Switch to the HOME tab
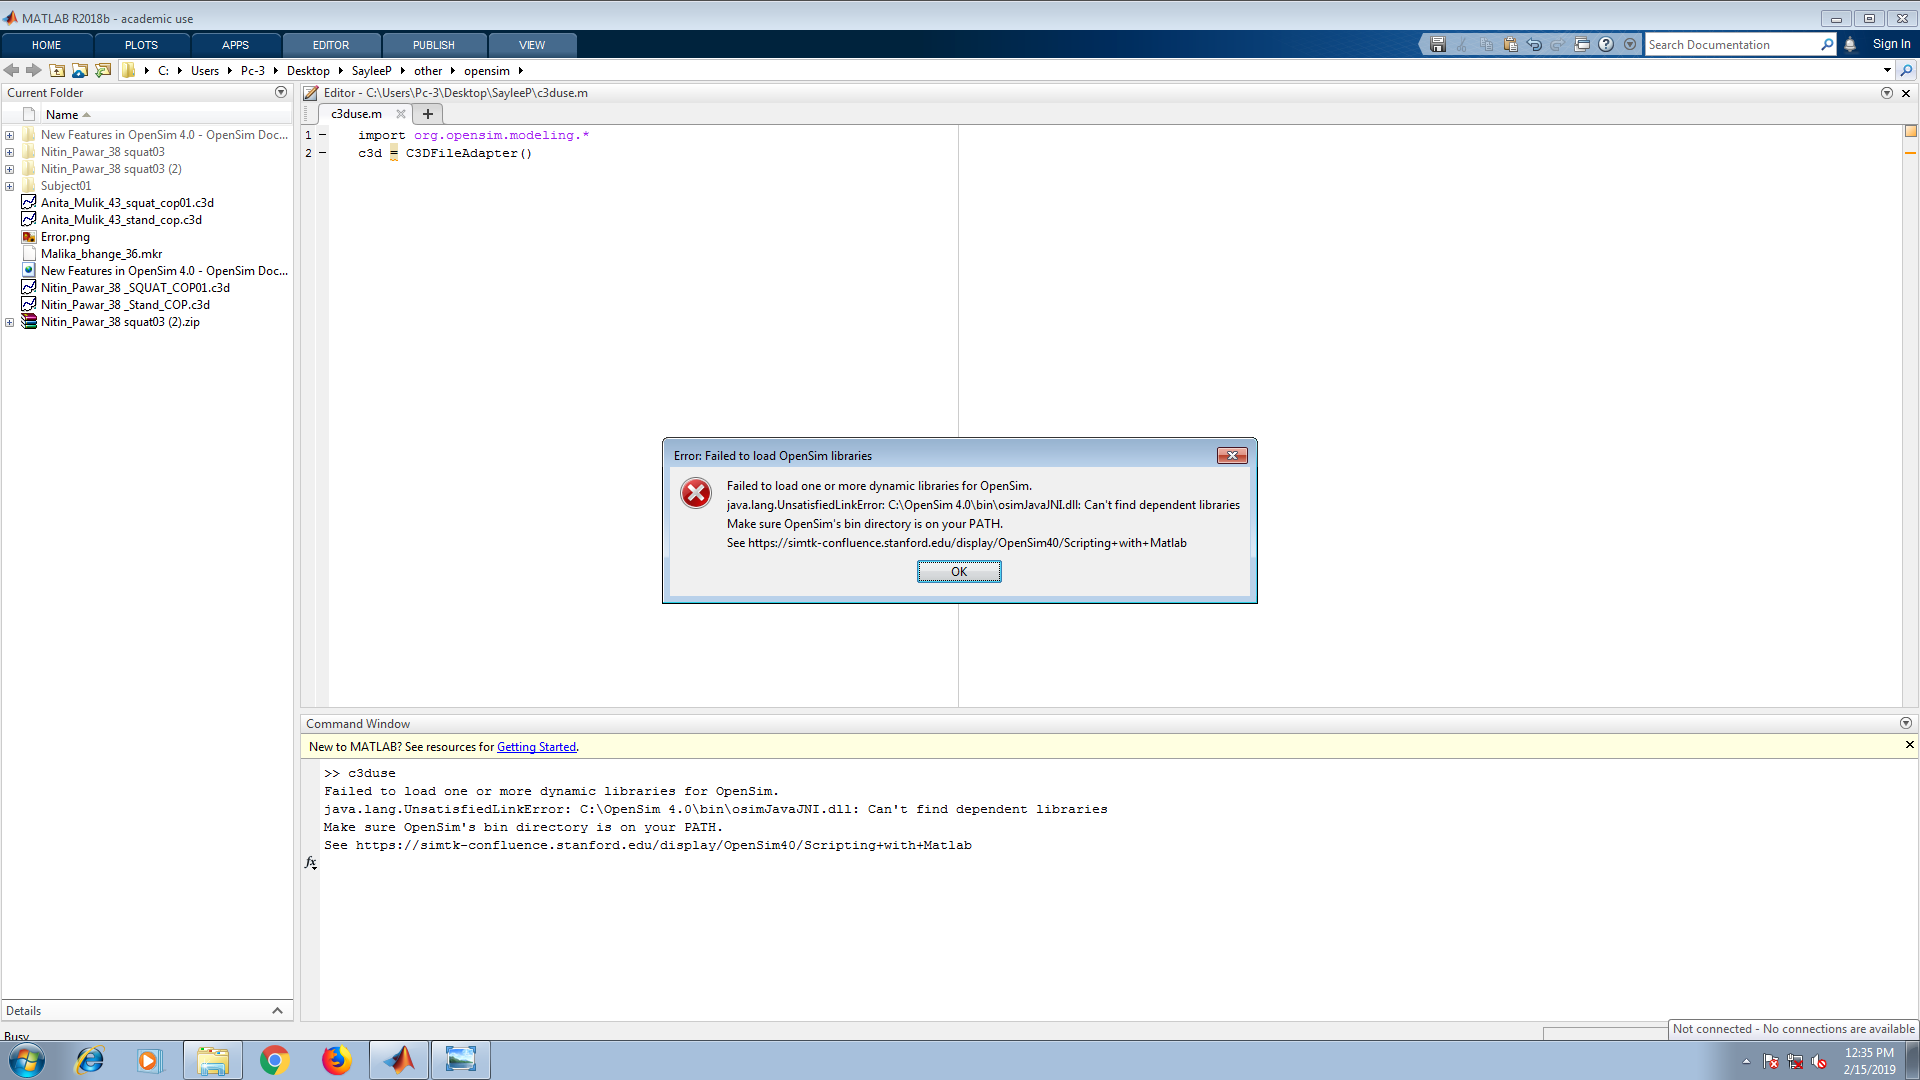1920x1080 pixels. tap(47, 45)
